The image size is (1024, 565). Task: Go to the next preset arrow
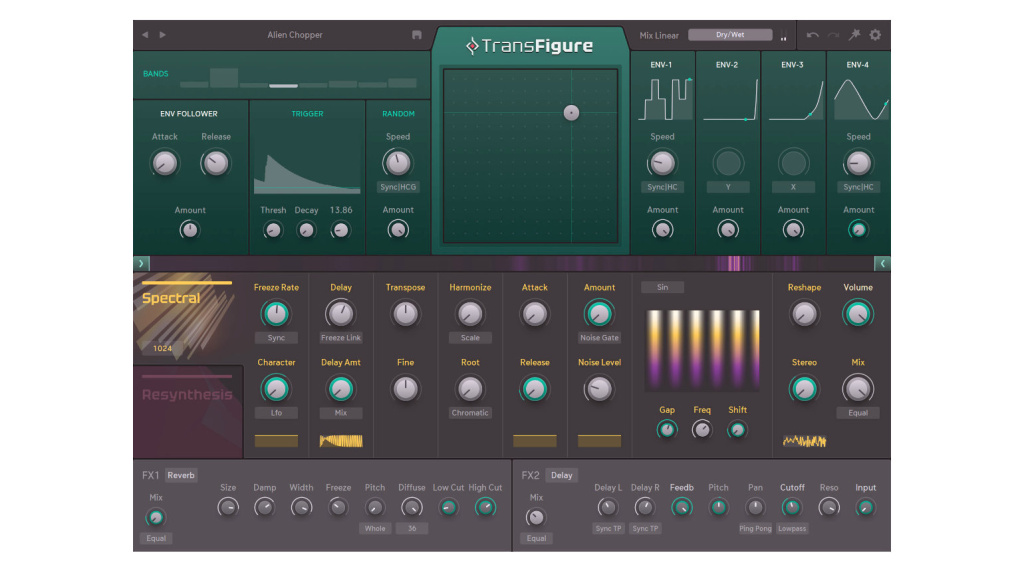tap(163, 35)
